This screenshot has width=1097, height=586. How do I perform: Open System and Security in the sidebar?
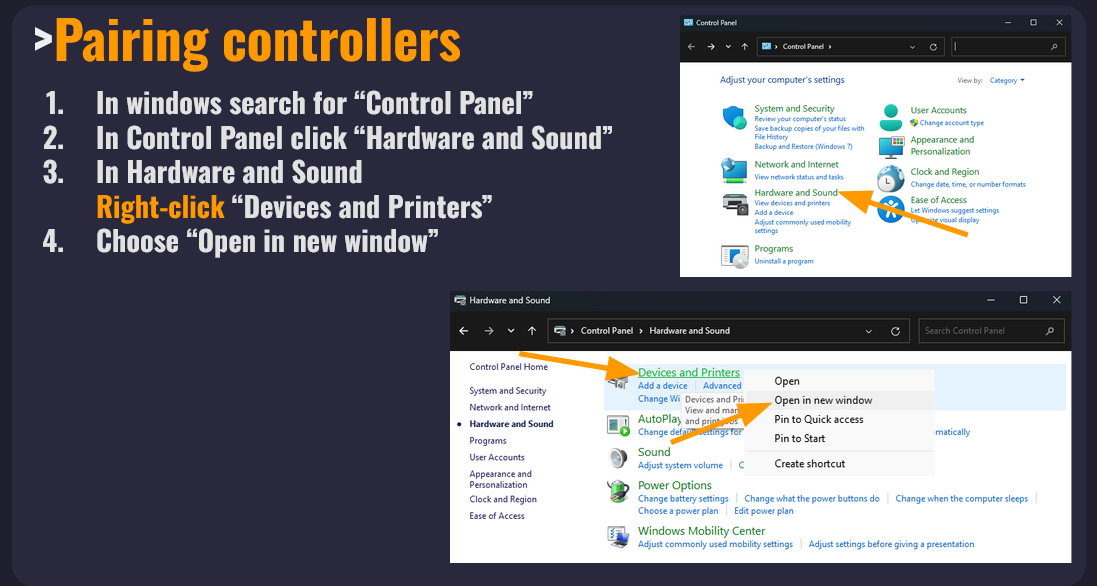508,391
